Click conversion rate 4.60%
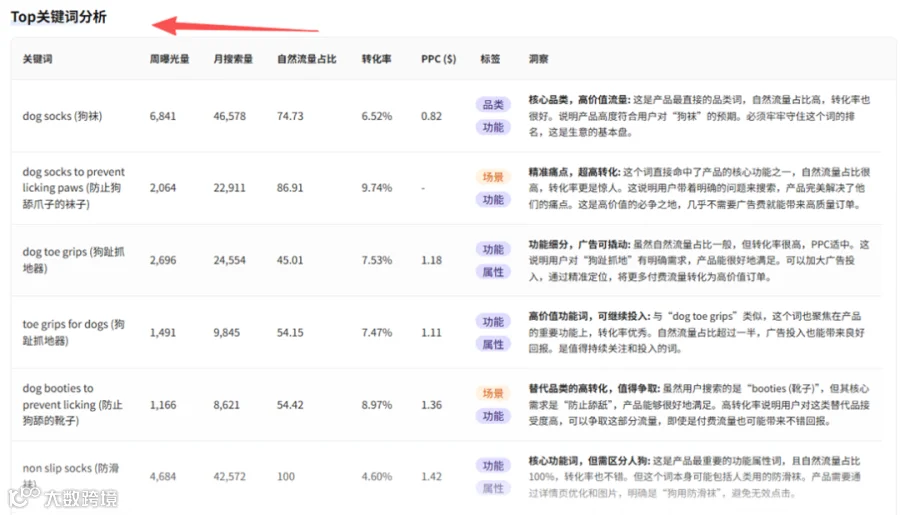Image resolution: width=900 pixels, height=515 pixels. point(377,477)
